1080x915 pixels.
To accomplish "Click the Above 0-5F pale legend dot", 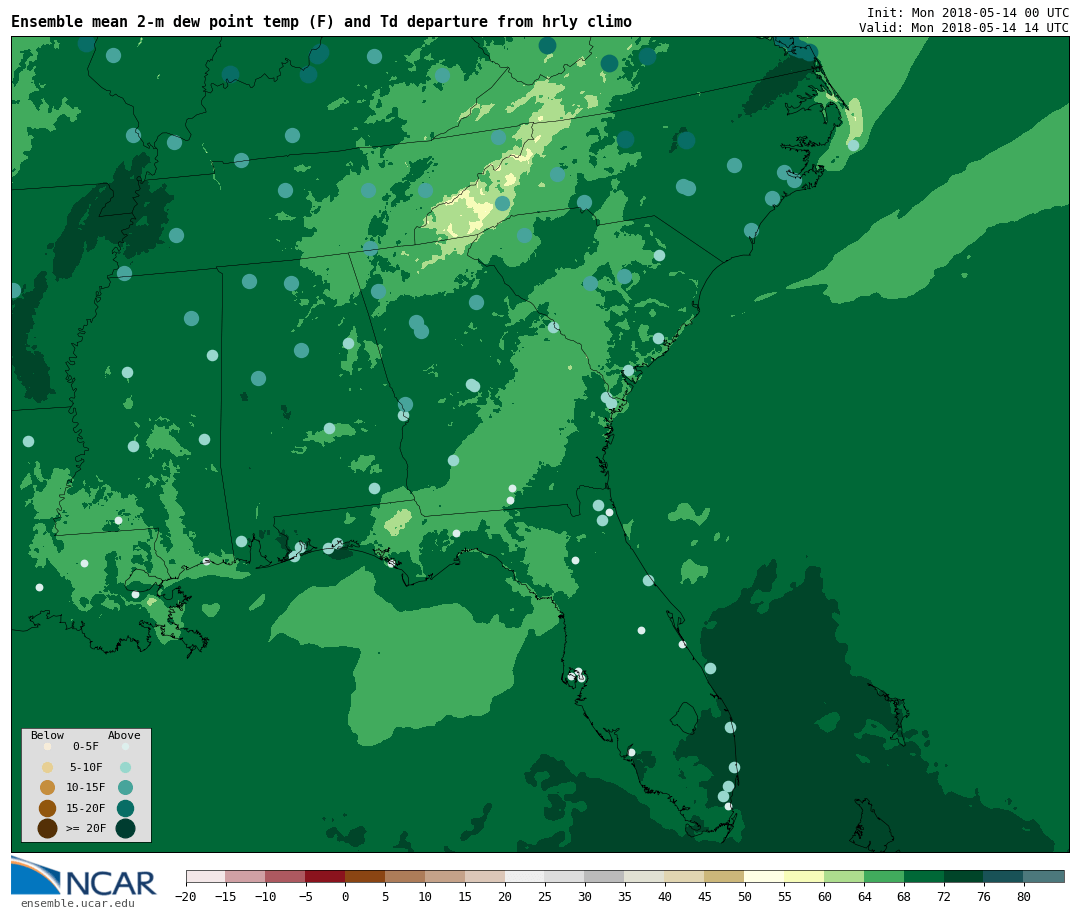I will 125,746.
